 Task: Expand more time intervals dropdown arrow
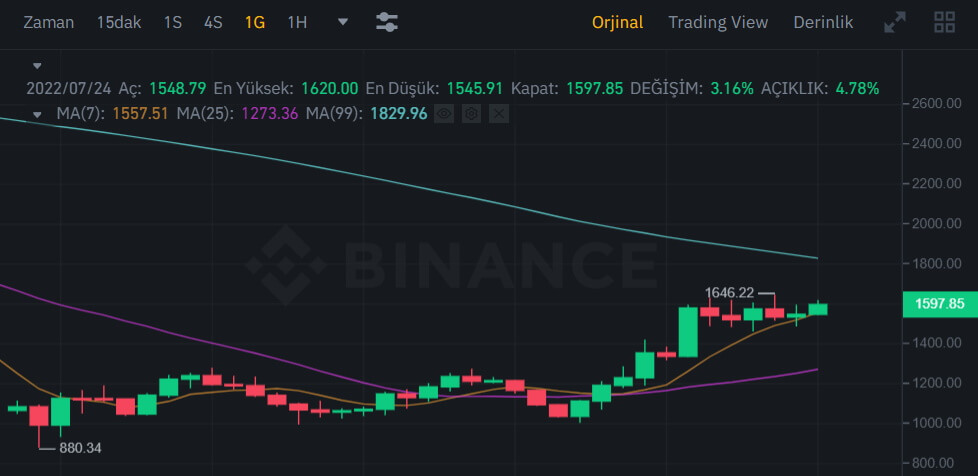point(343,22)
